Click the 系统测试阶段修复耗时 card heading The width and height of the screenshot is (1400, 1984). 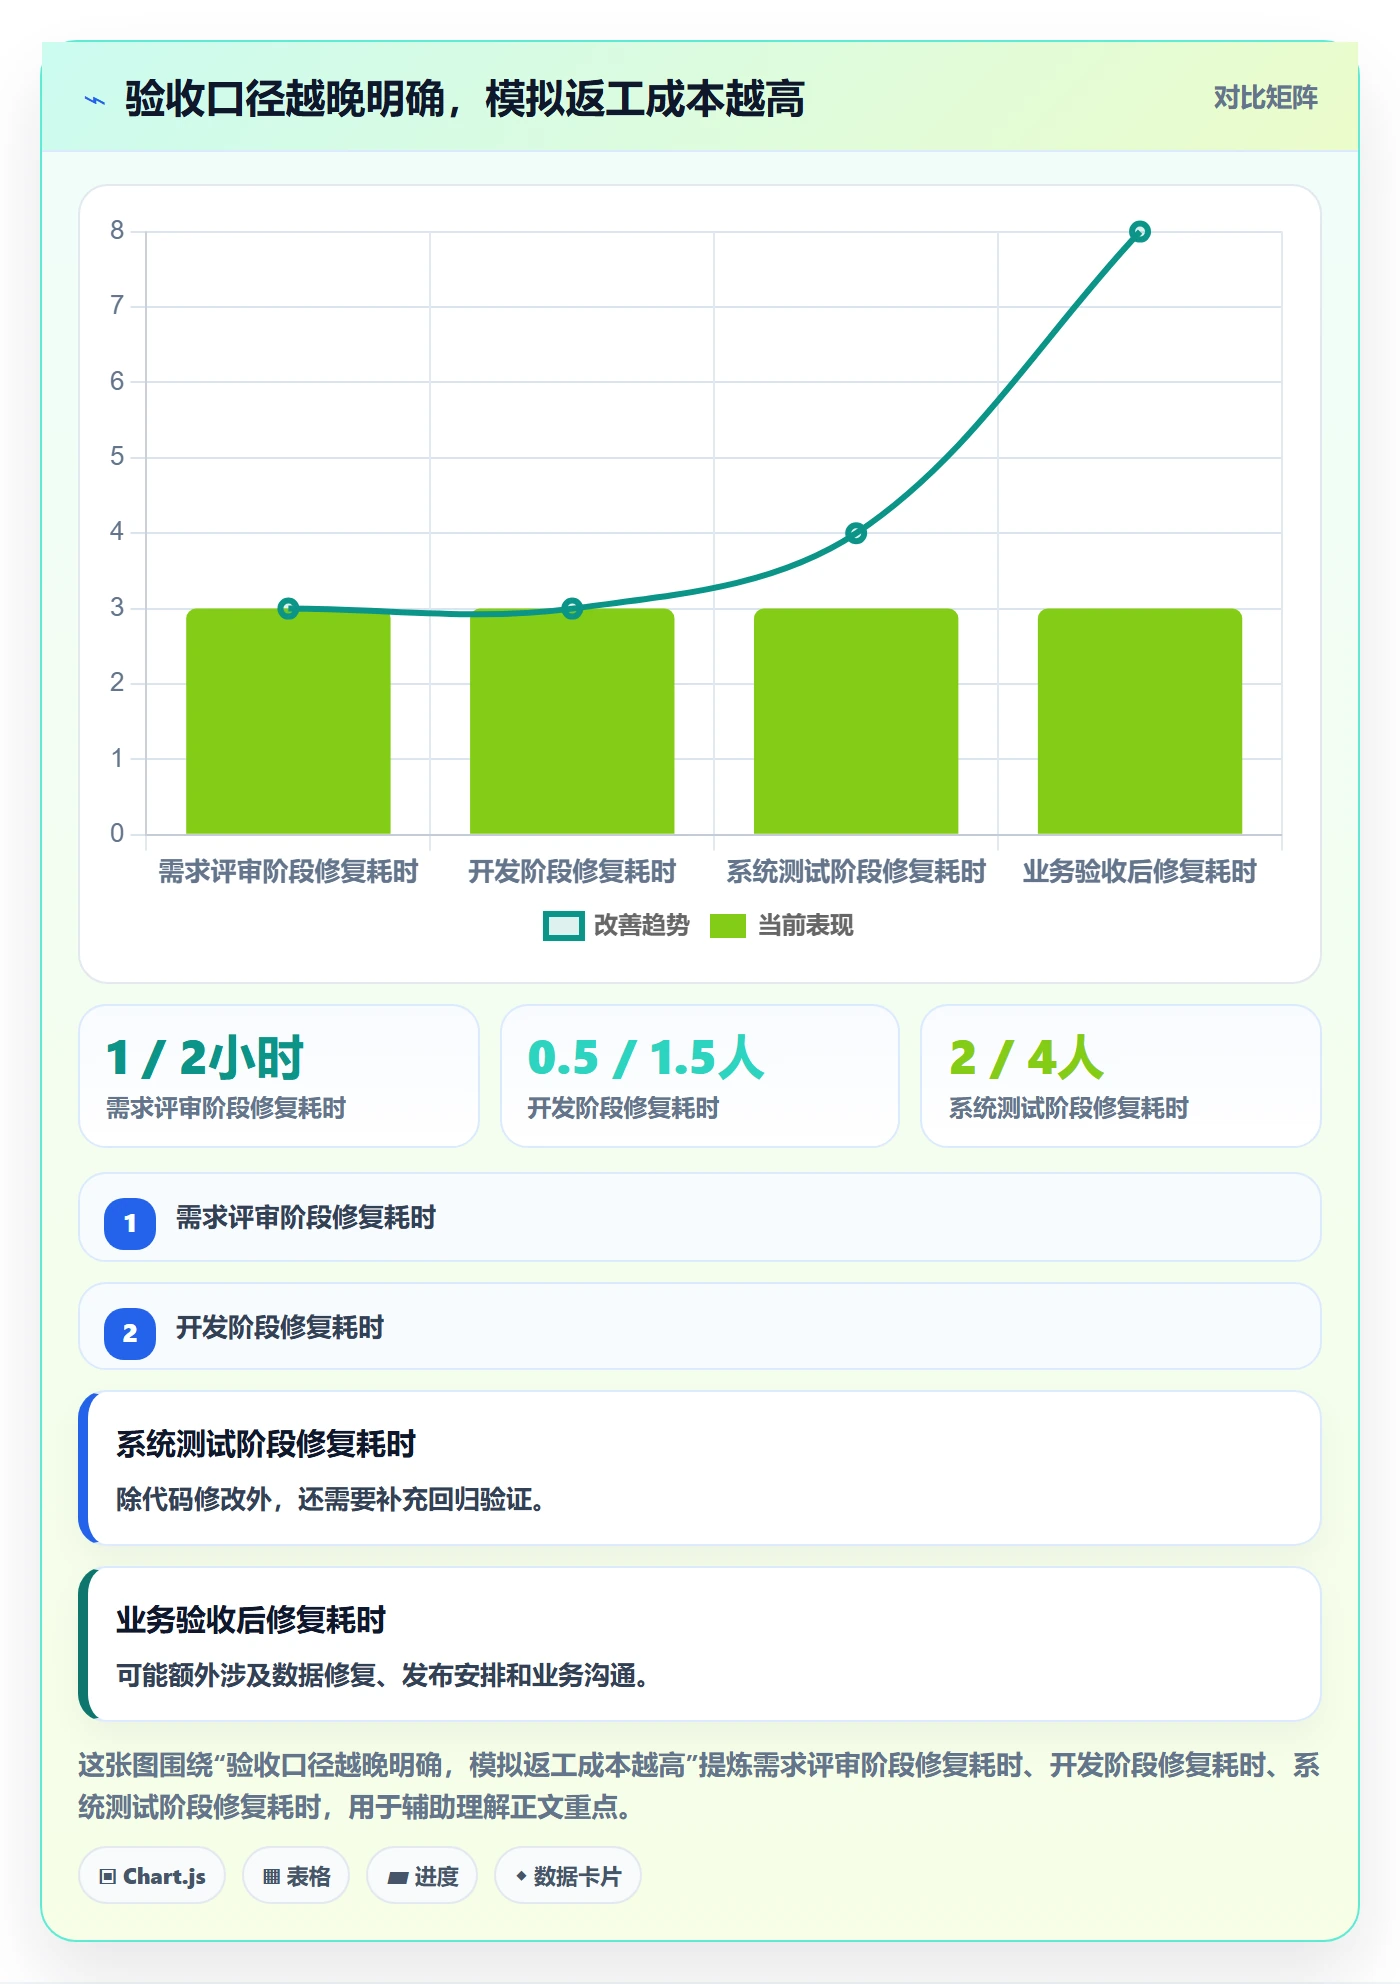tap(266, 1444)
